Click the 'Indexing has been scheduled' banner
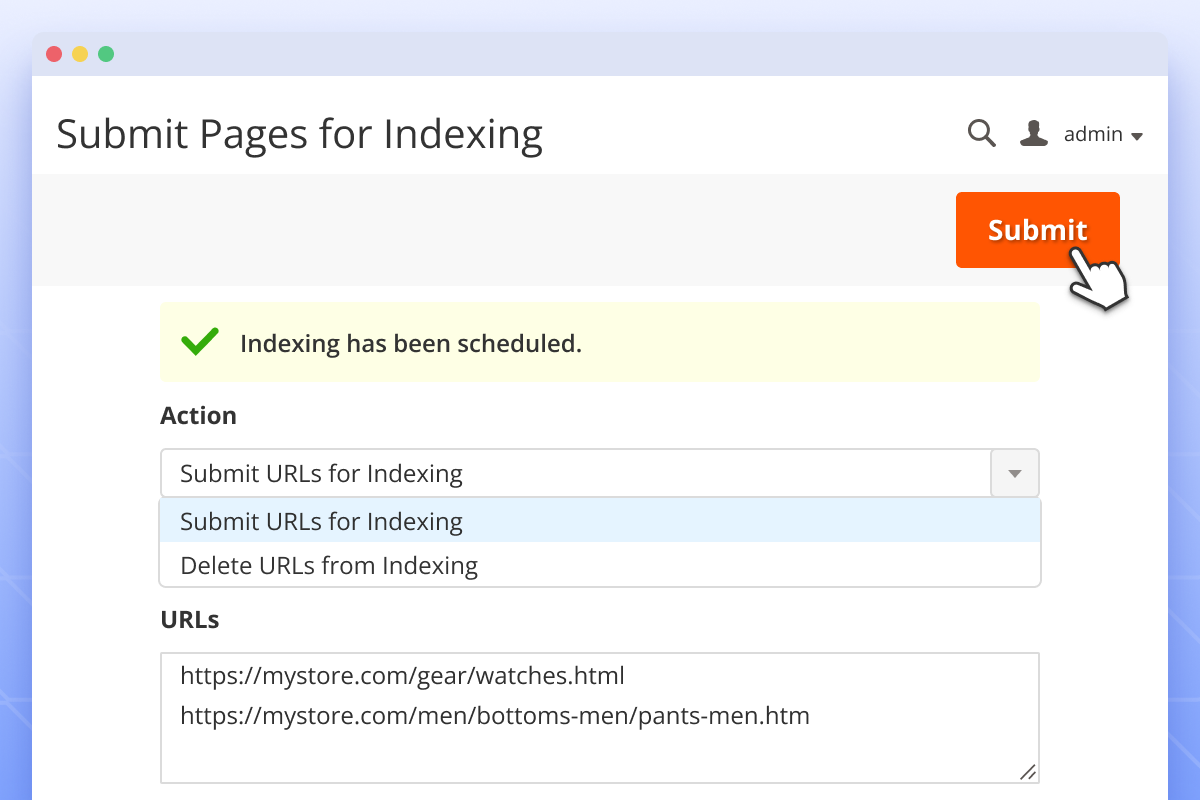 pos(600,342)
